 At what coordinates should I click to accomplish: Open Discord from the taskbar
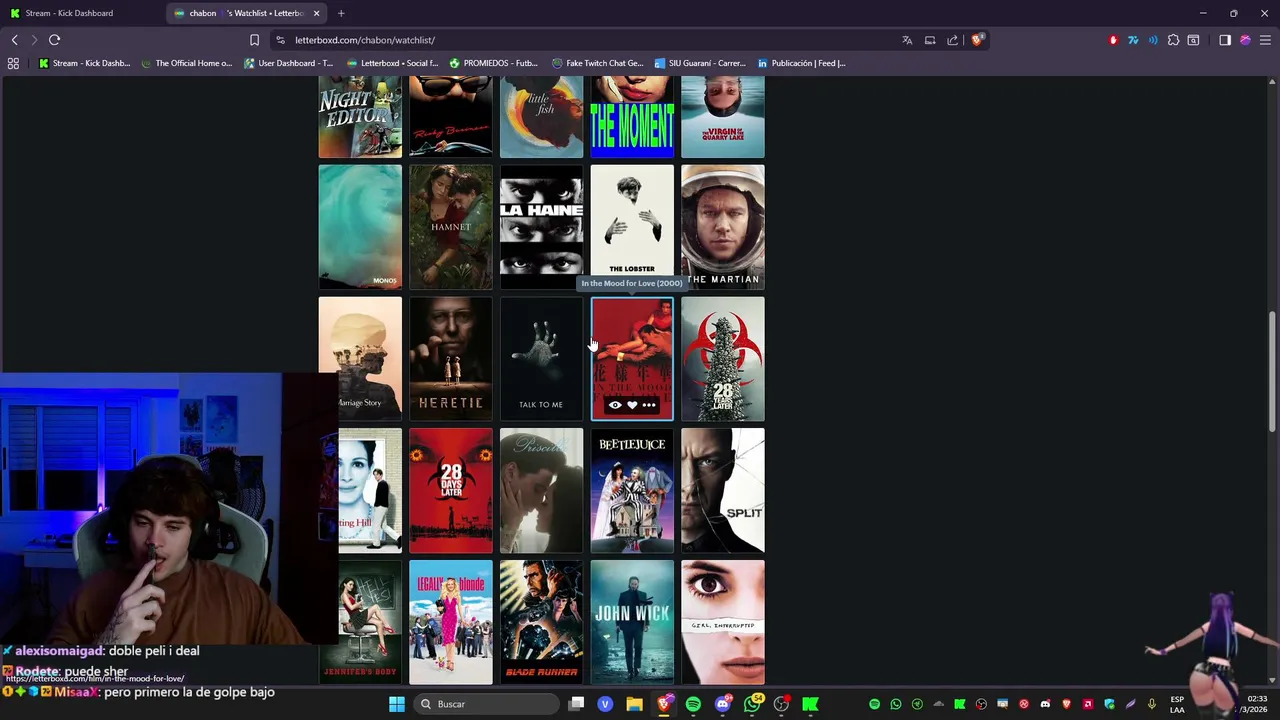723,704
